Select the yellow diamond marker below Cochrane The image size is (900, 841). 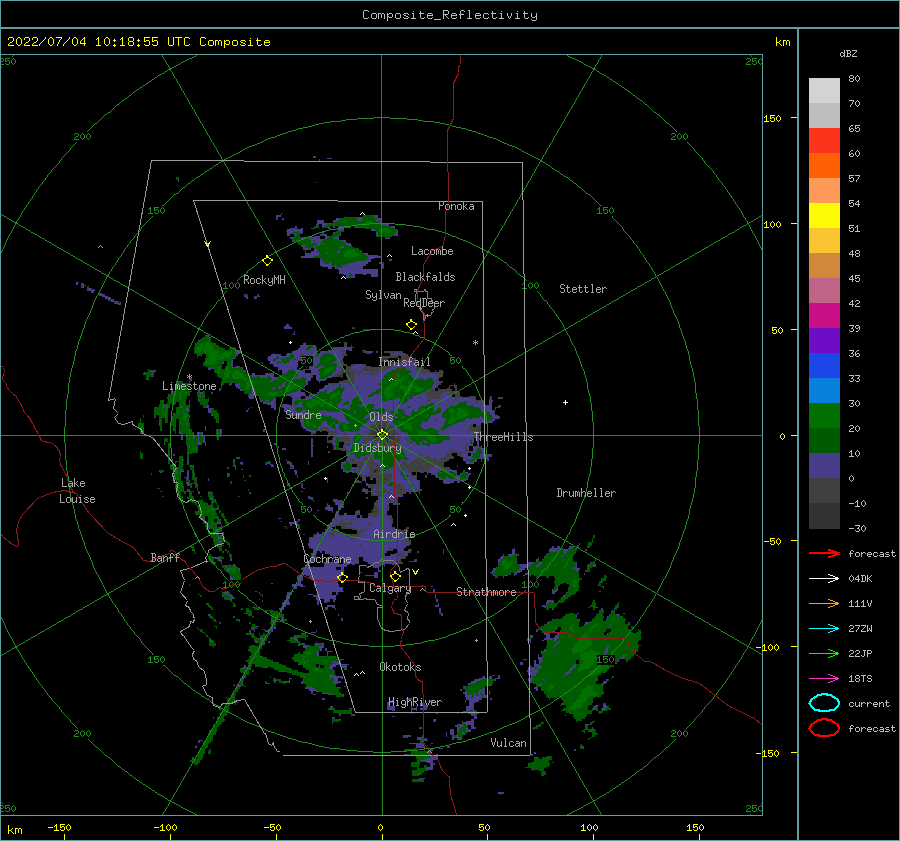342,578
